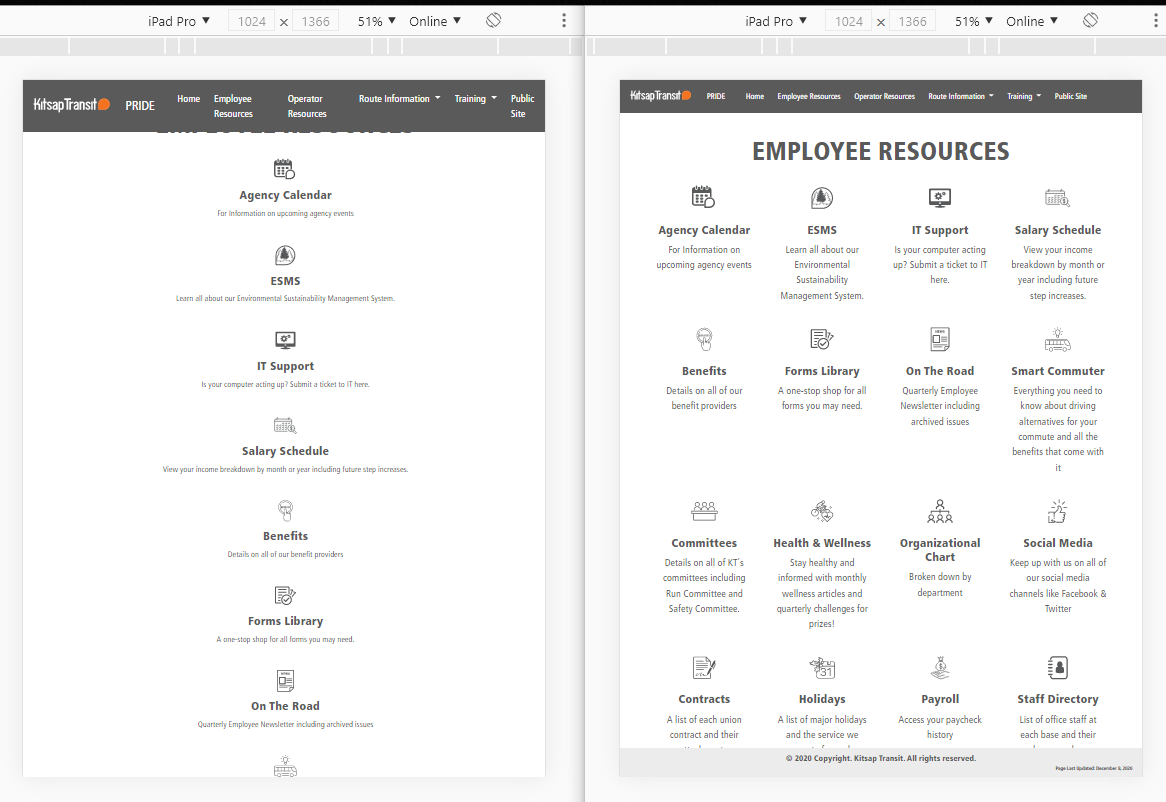Open Training menu in the left pane navbar
Screen dimensions: 1166x802
[475, 99]
